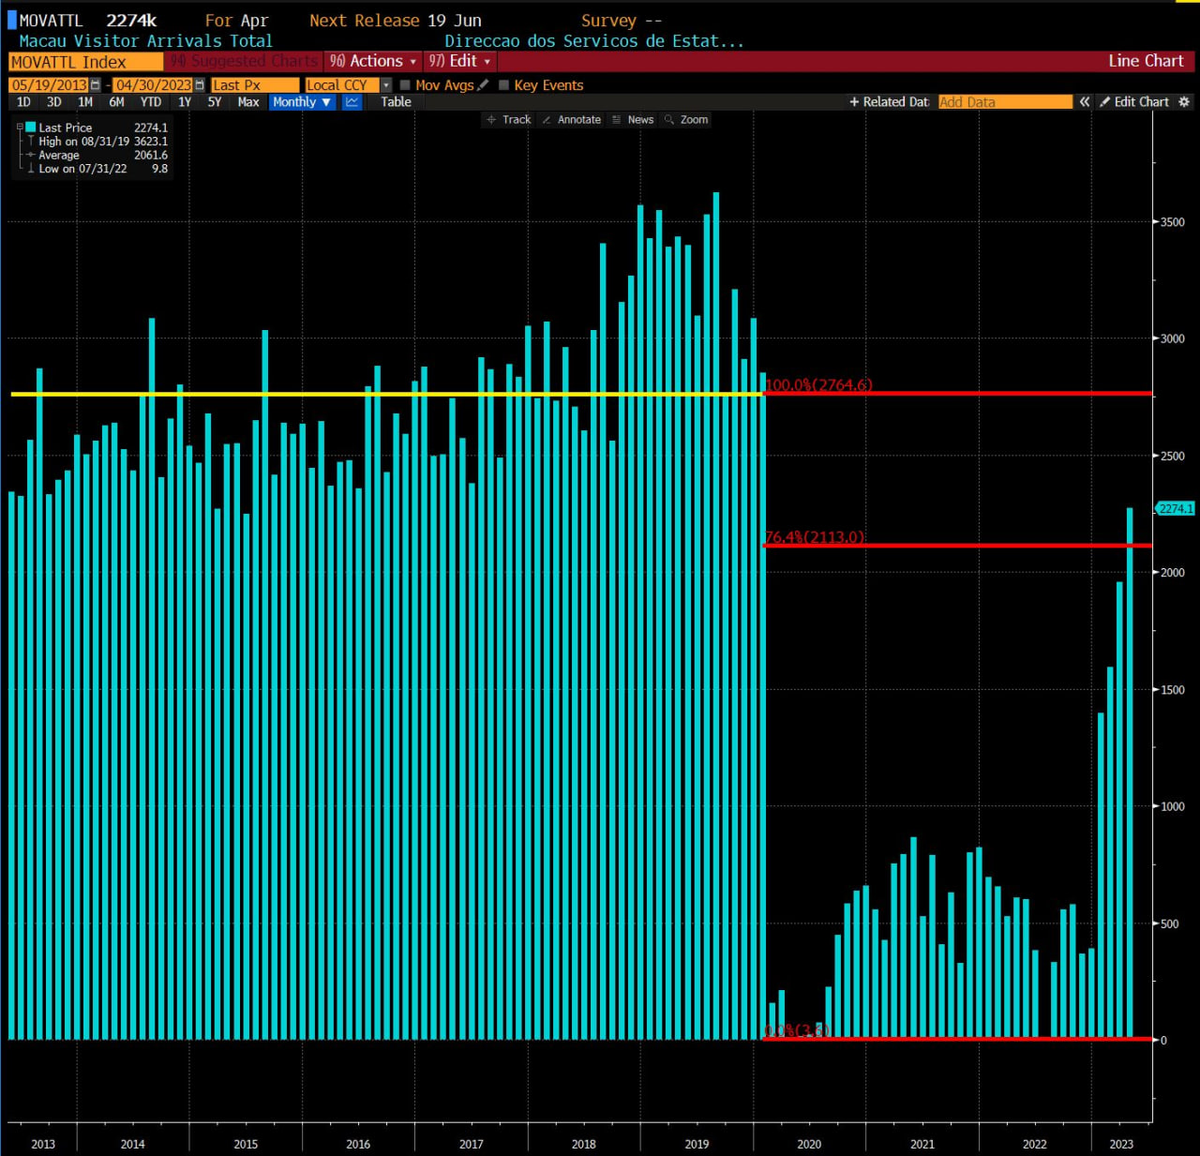Activate the Zoom magnifier tool
The height and width of the screenshot is (1156, 1200).
[x=686, y=119]
